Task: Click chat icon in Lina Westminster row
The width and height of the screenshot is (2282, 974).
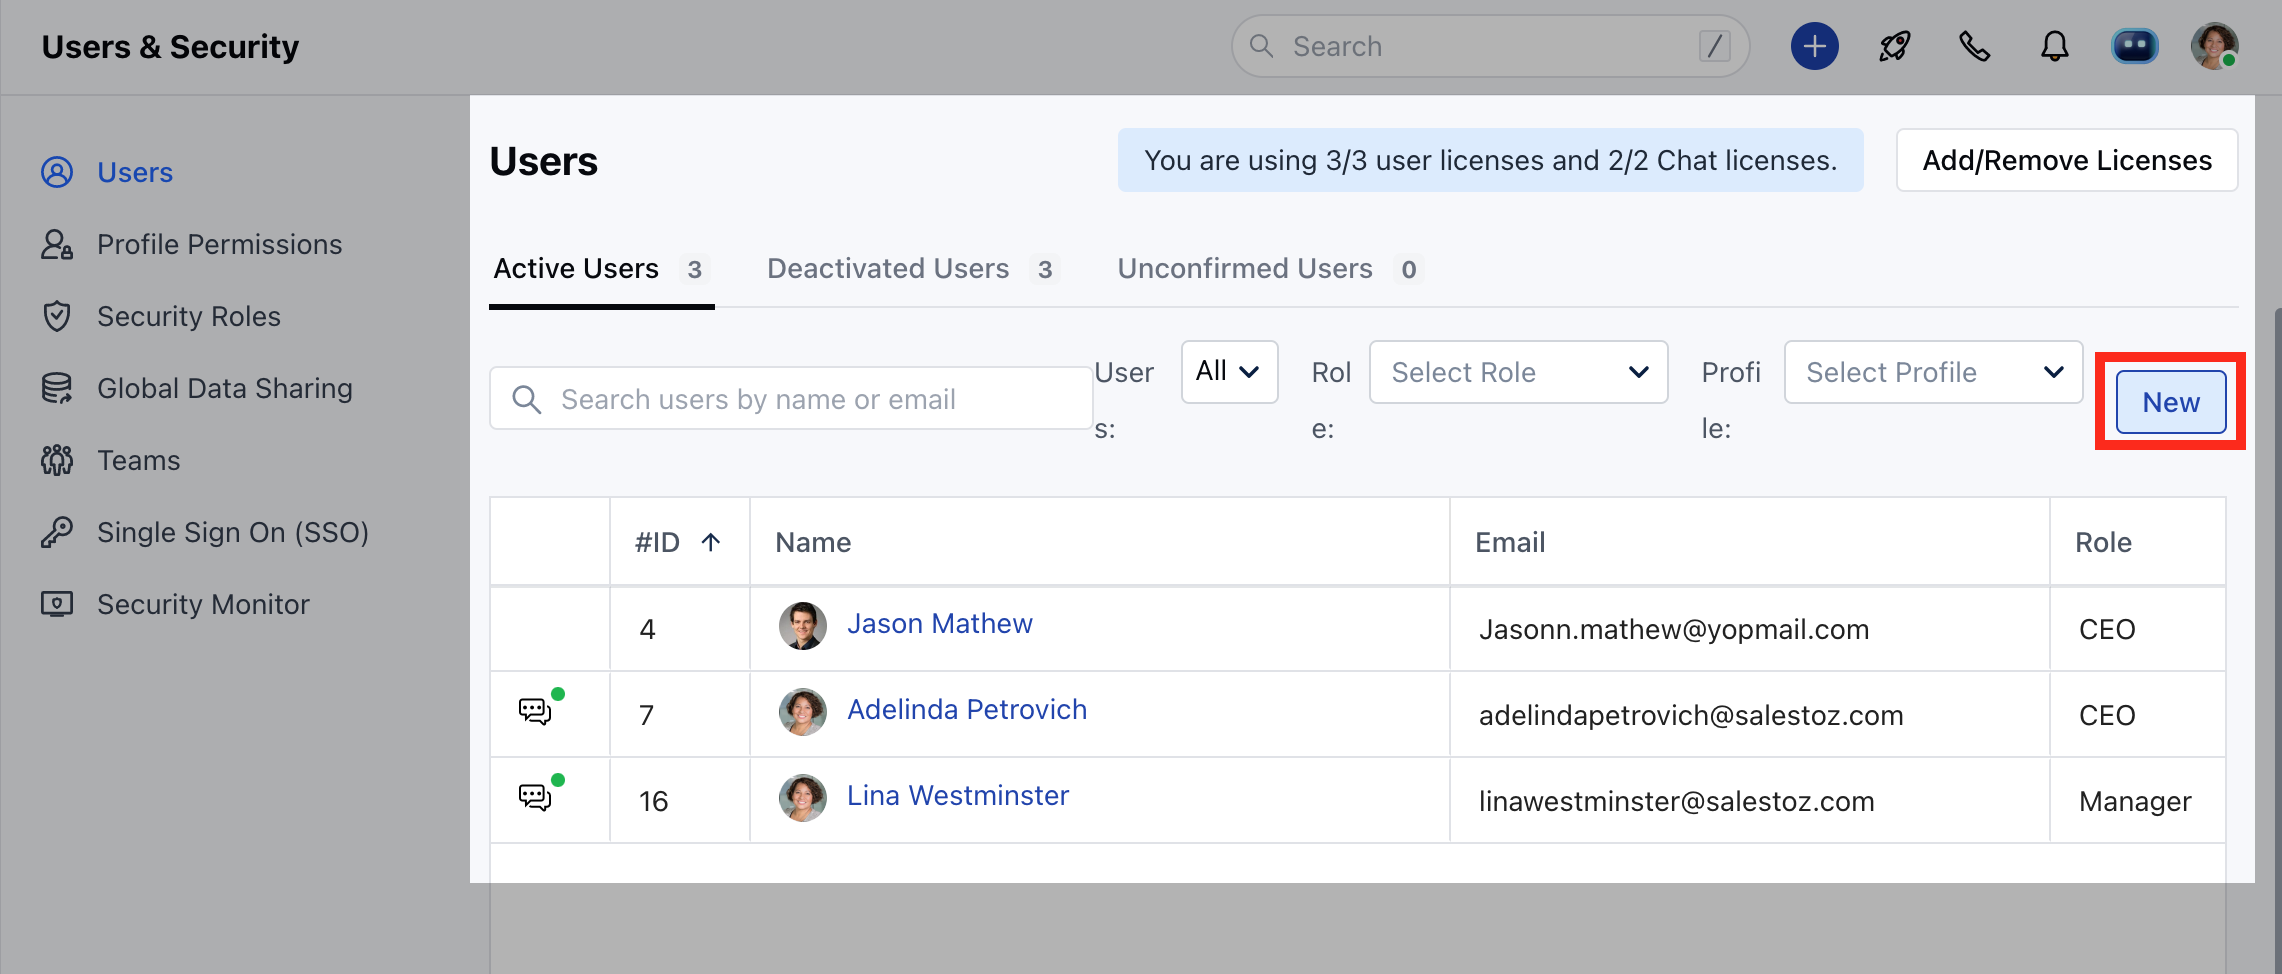Action: [536, 798]
